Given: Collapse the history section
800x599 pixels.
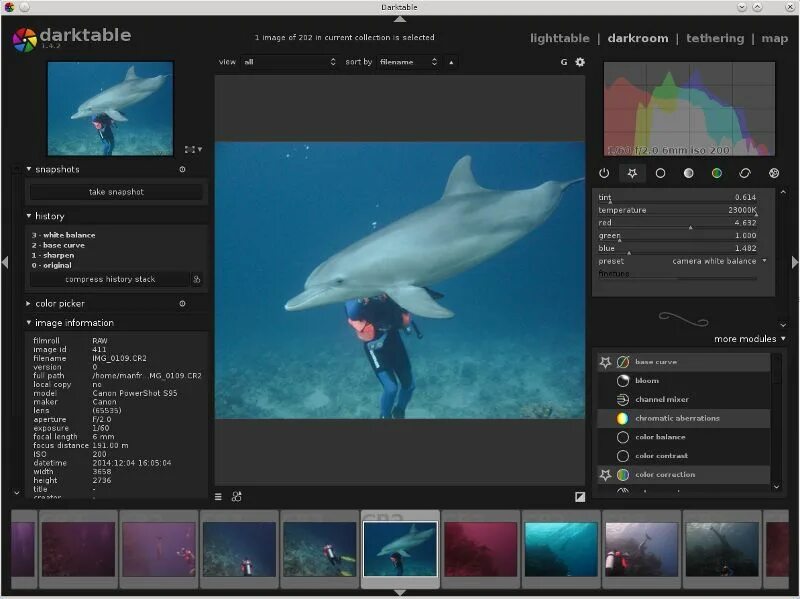Looking at the screenshot, I should click(29, 216).
